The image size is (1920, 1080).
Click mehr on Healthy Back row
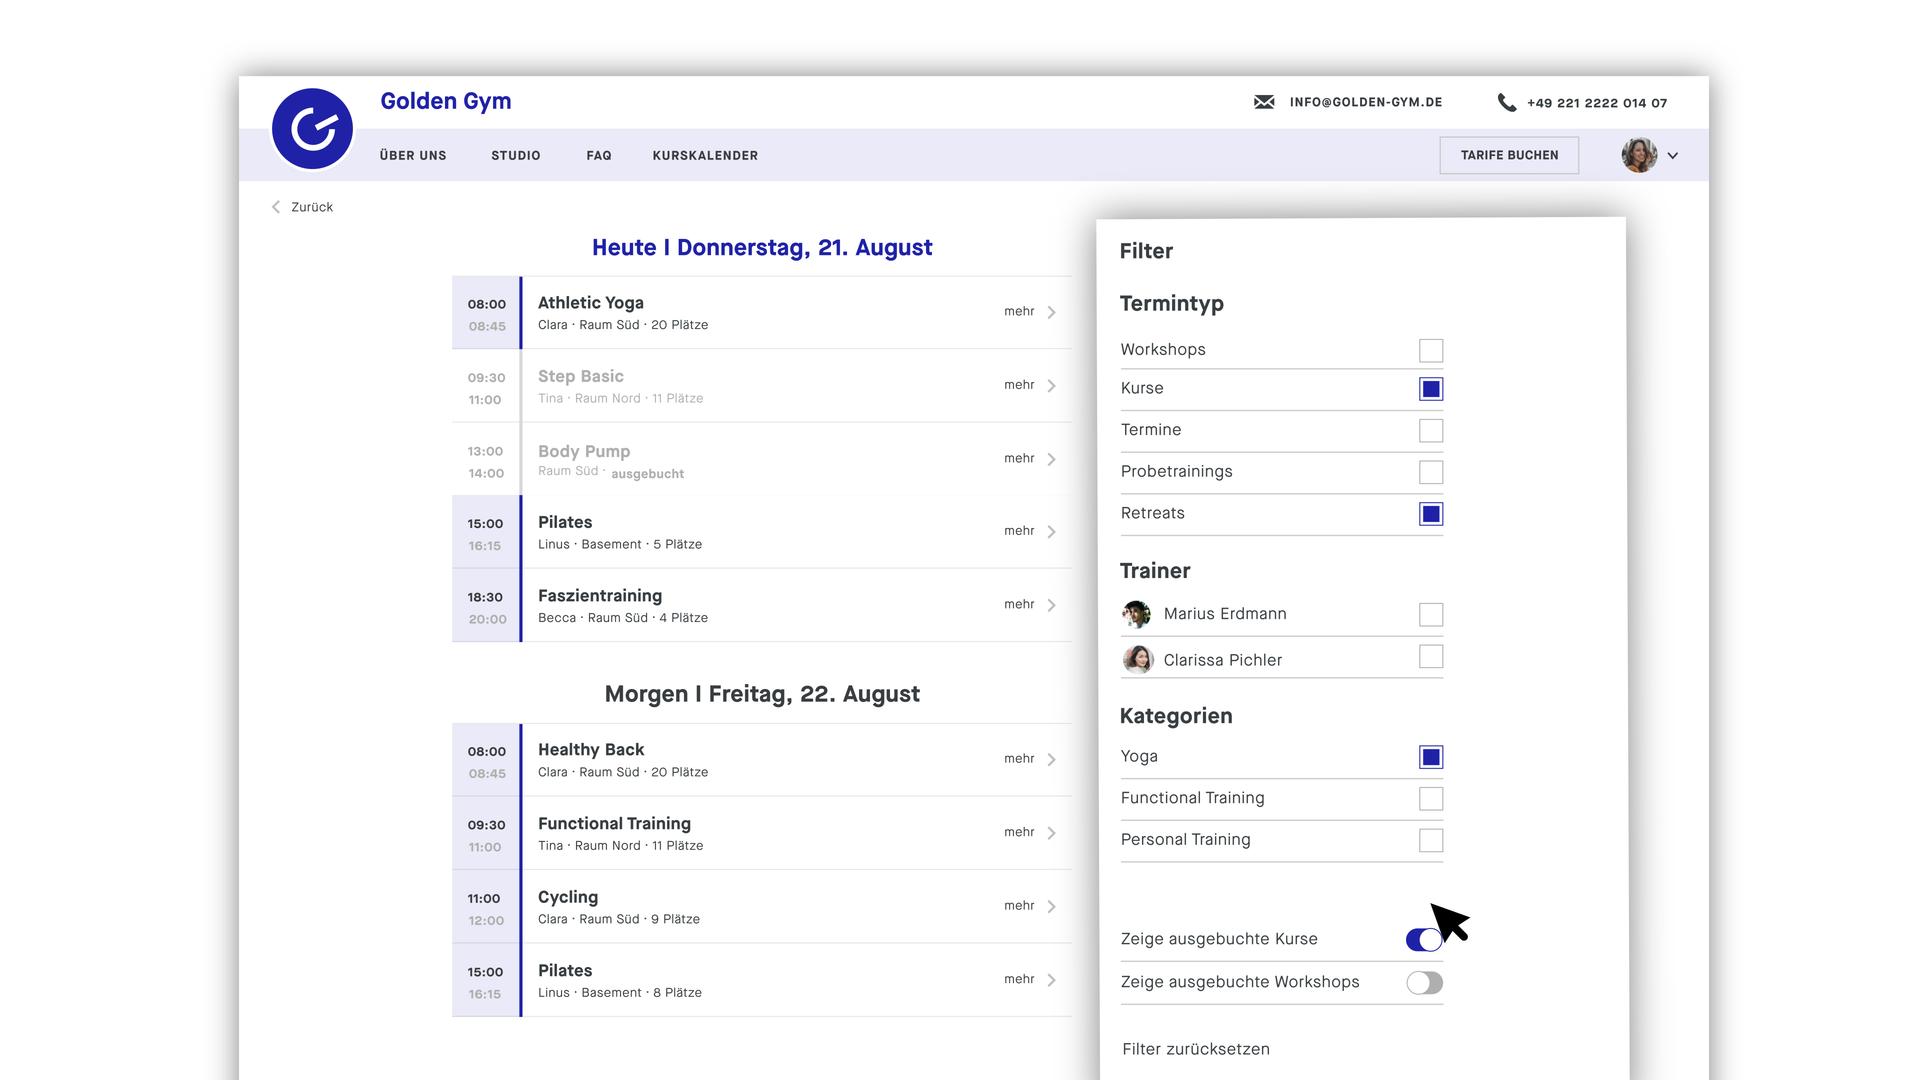click(x=1019, y=759)
